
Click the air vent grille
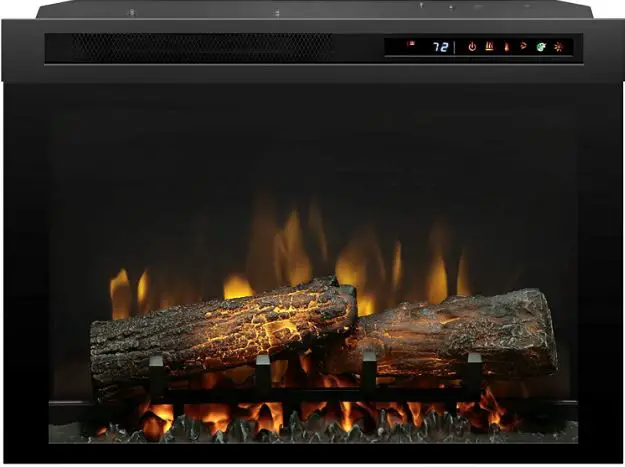tap(190, 47)
